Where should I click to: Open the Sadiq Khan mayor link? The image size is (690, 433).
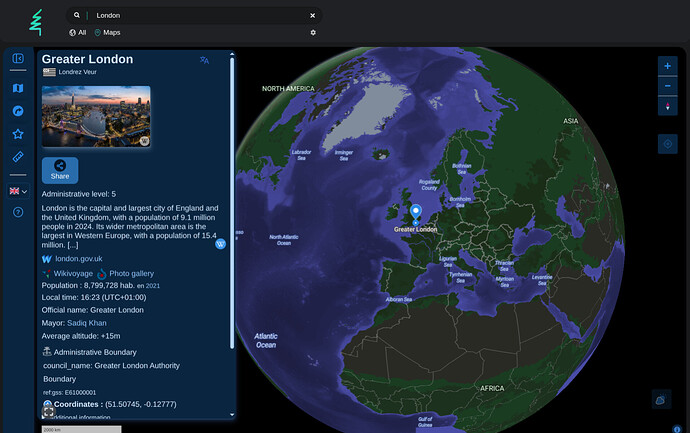[x=87, y=323]
